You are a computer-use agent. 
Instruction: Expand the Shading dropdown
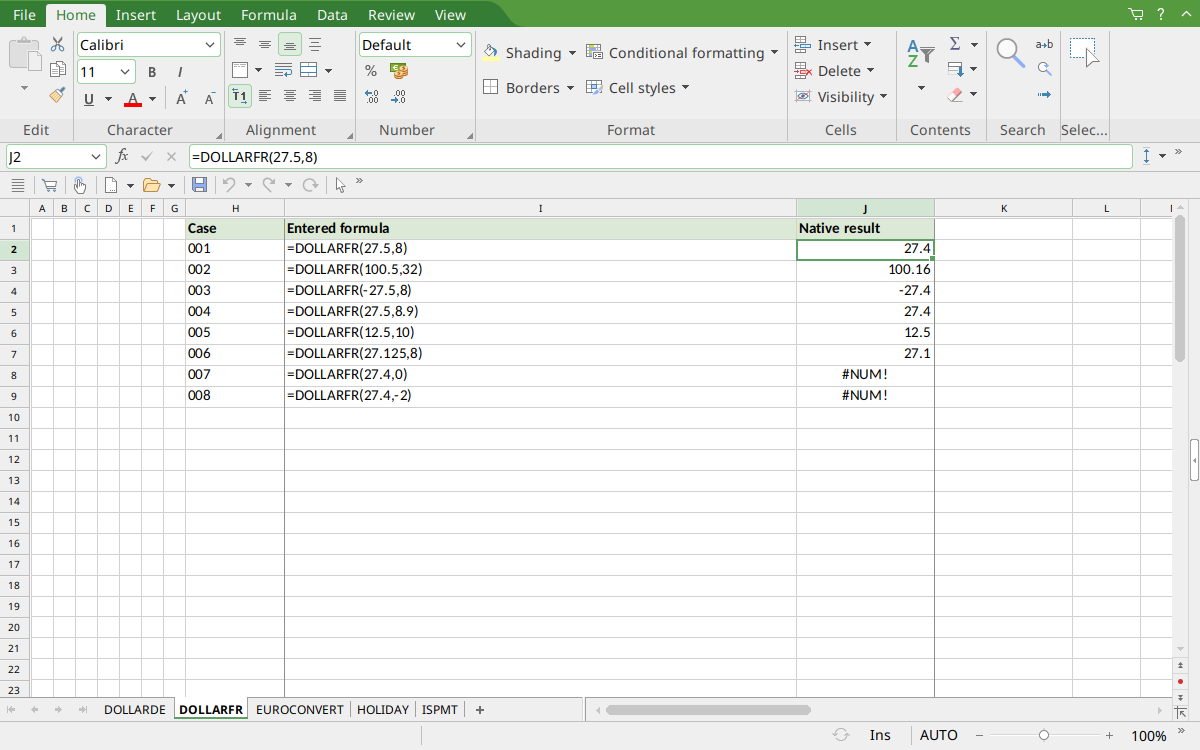point(572,53)
